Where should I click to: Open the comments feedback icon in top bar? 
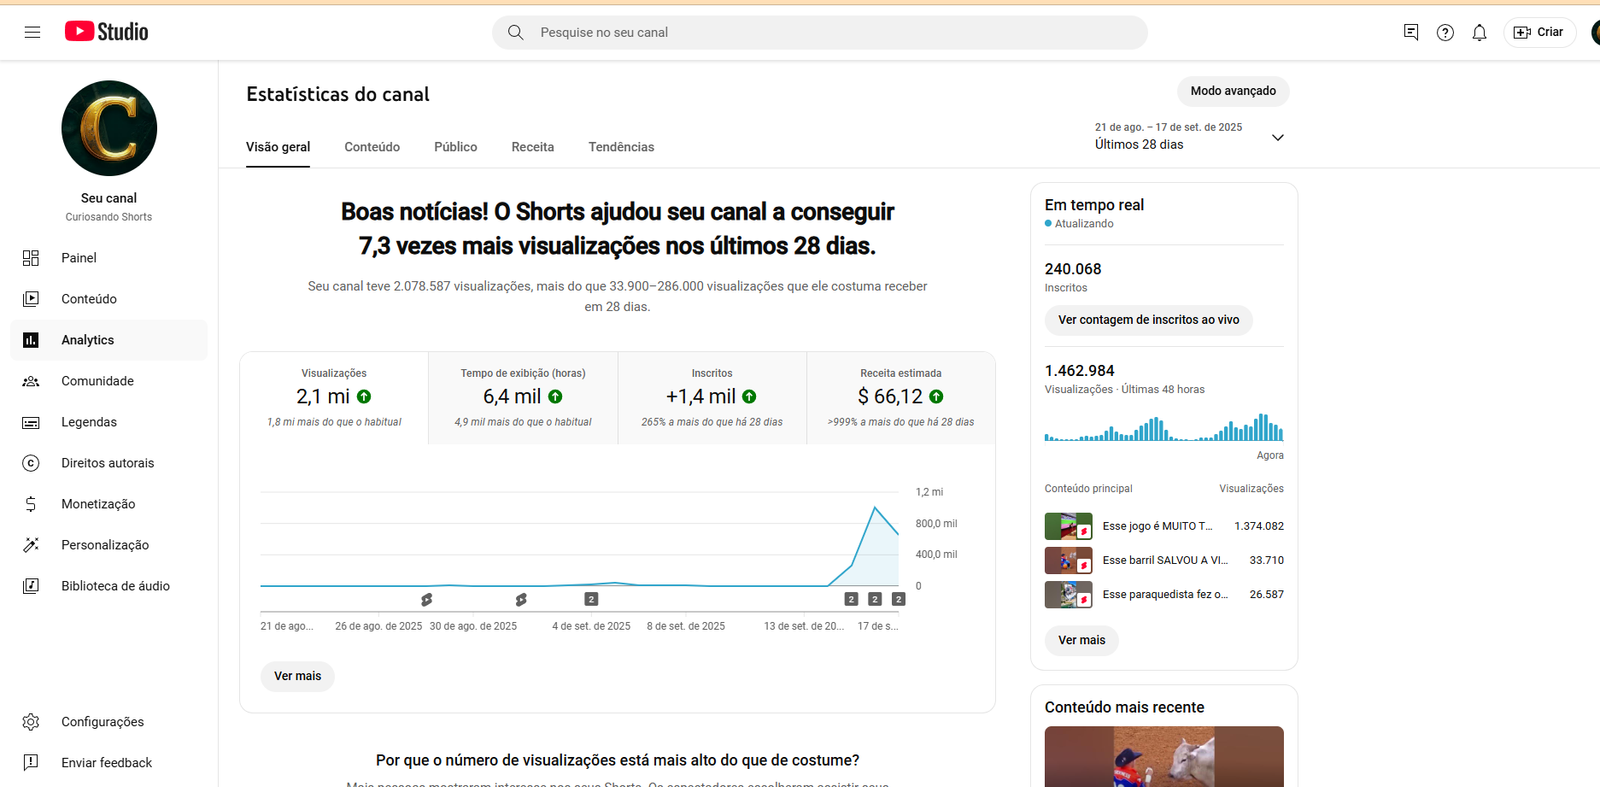coord(1411,32)
